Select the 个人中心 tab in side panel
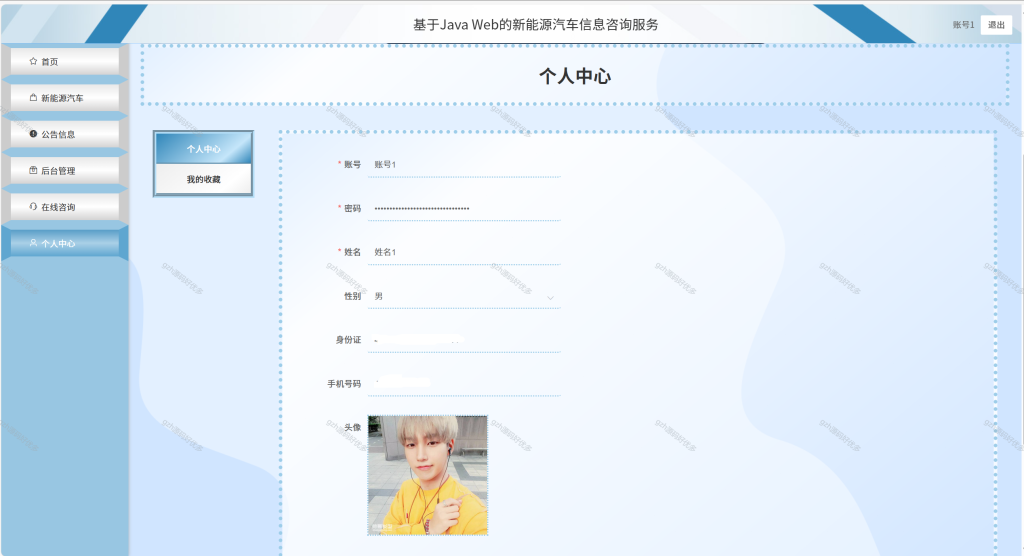 [203, 148]
